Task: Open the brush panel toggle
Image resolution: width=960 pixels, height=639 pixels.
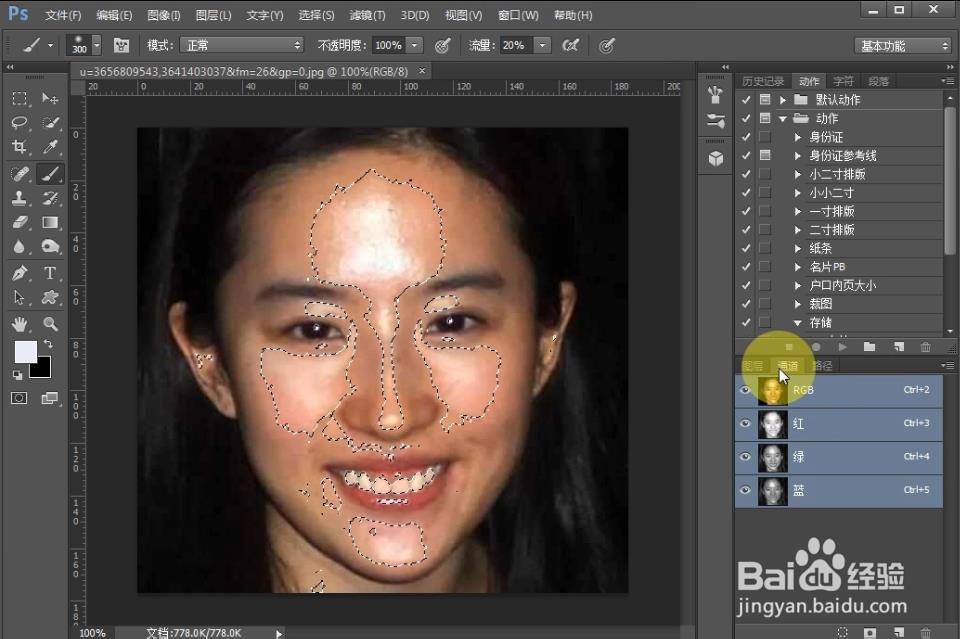Action: (121, 45)
